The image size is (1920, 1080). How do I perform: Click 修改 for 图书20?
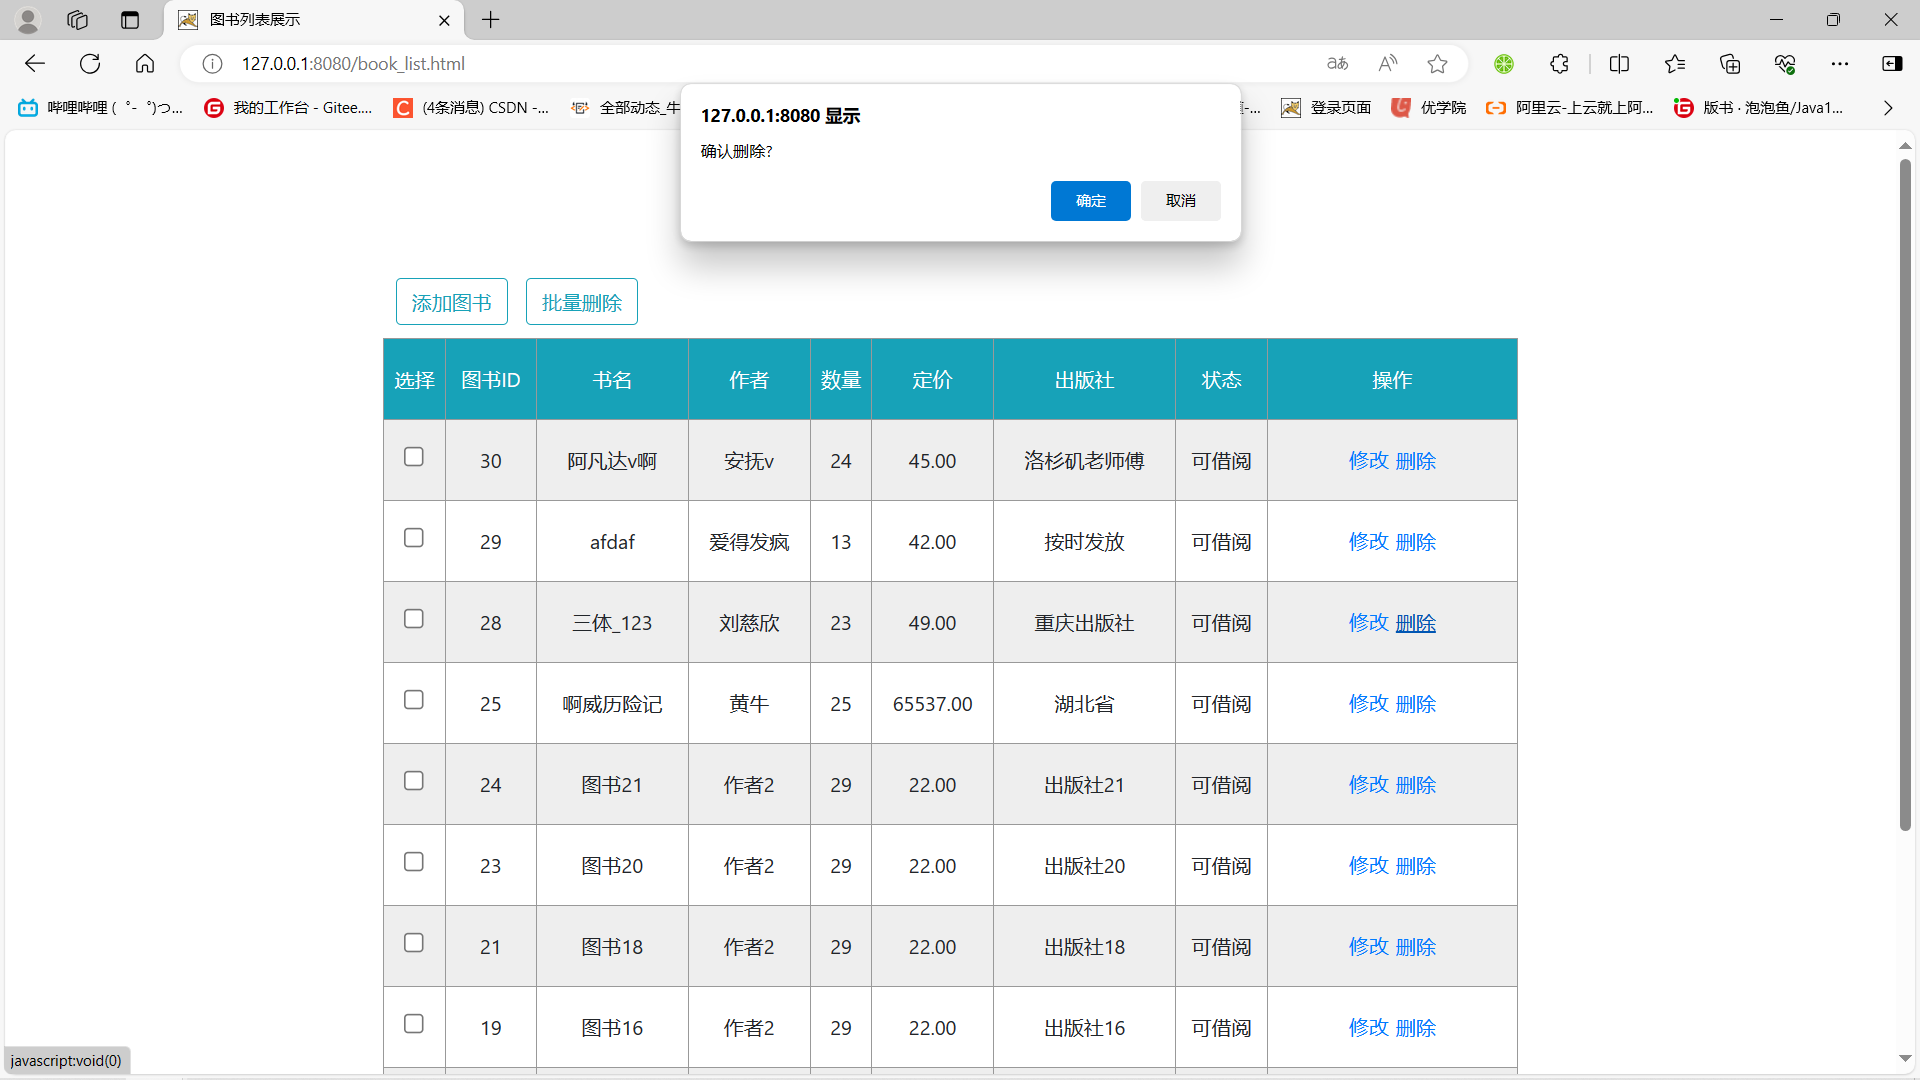point(1369,866)
